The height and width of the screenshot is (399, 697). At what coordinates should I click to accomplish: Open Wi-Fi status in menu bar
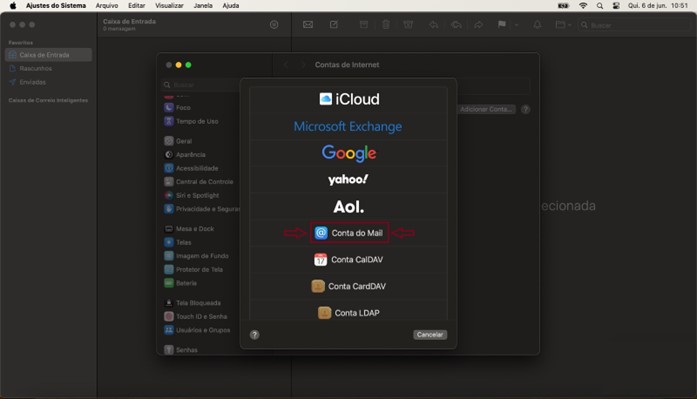(x=583, y=5)
